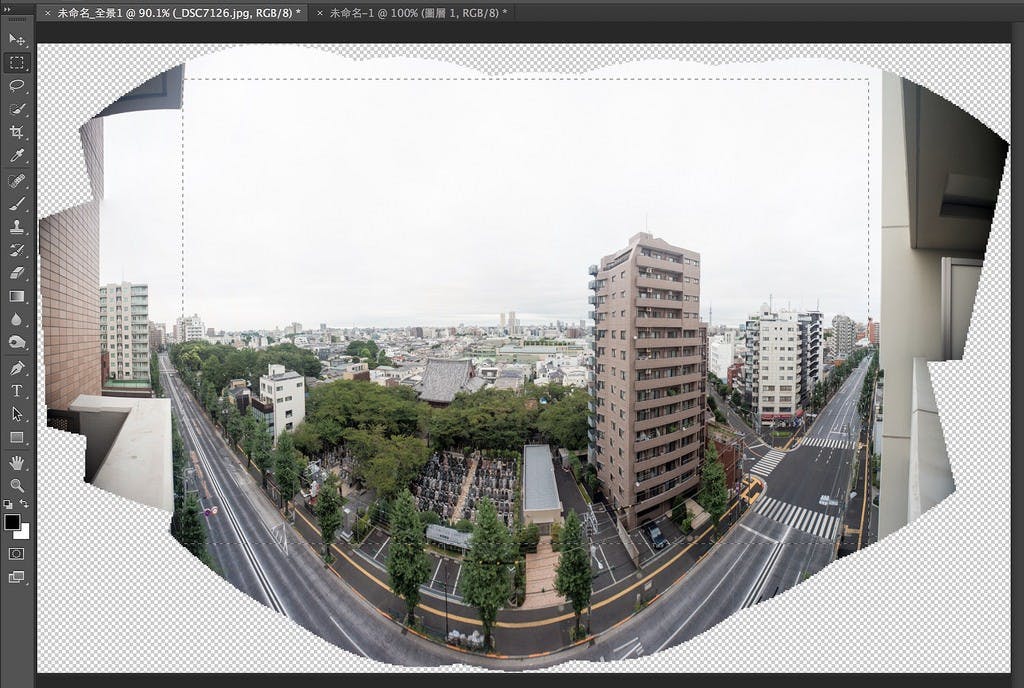Viewport: 1024px width, 688px height.
Task: Pick the Lasso tool
Action: pos(17,85)
